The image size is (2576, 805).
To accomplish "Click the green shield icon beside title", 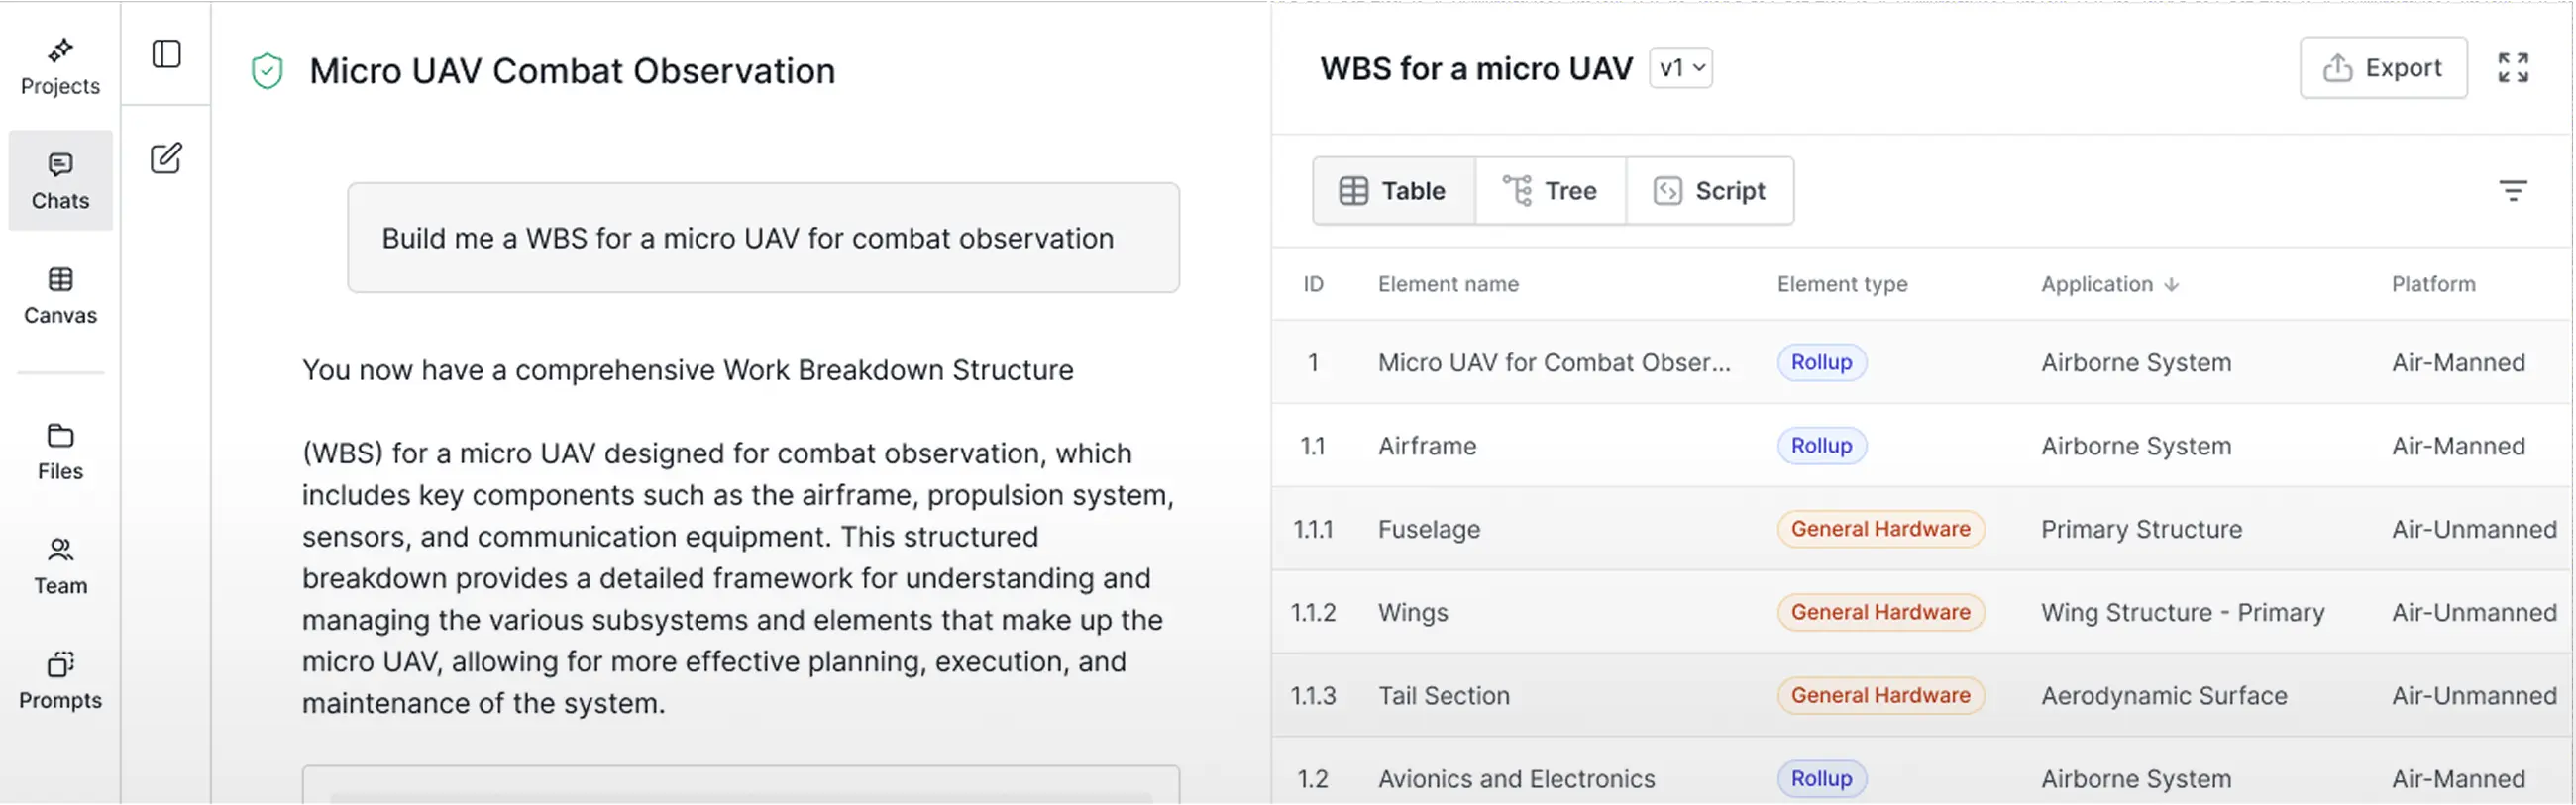I will coord(267,71).
